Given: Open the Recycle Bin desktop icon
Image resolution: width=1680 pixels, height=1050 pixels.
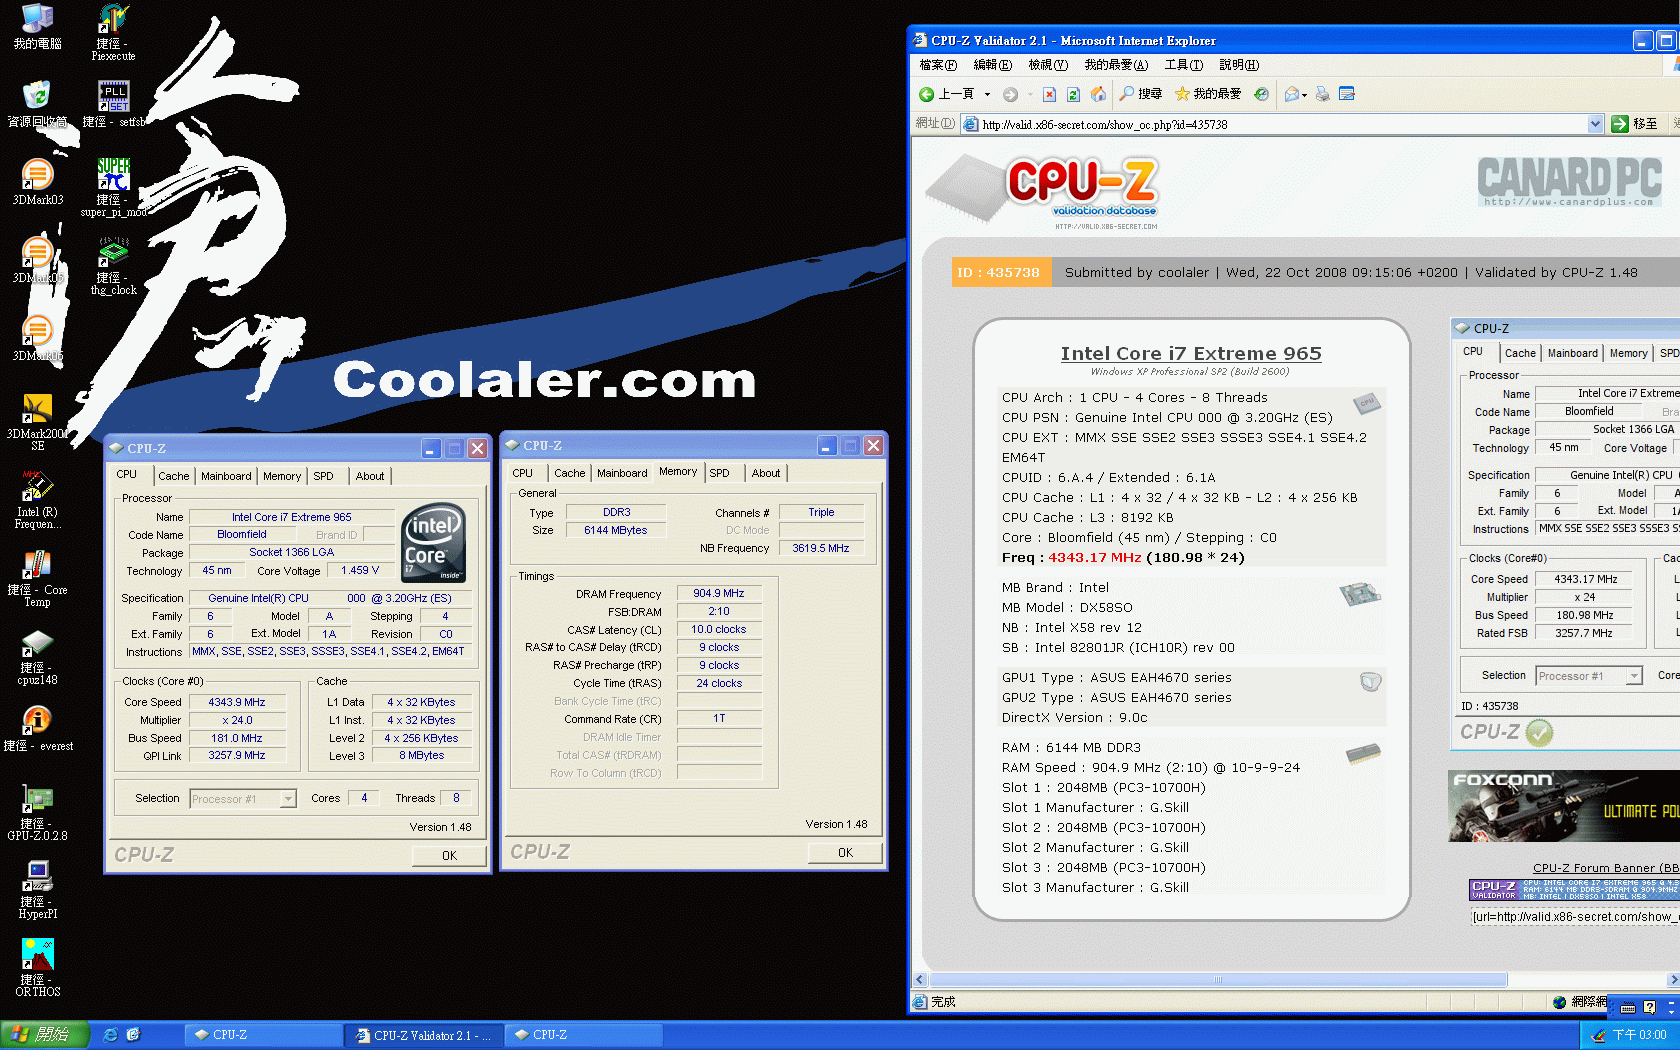Looking at the screenshot, I should point(37,105).
